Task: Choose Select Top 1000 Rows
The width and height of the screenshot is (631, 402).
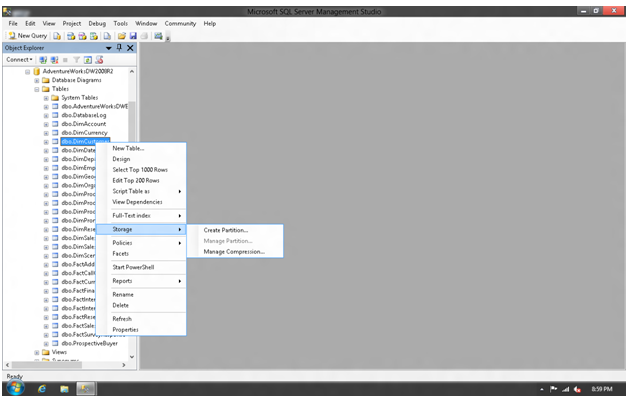Action: pos(141,170)
